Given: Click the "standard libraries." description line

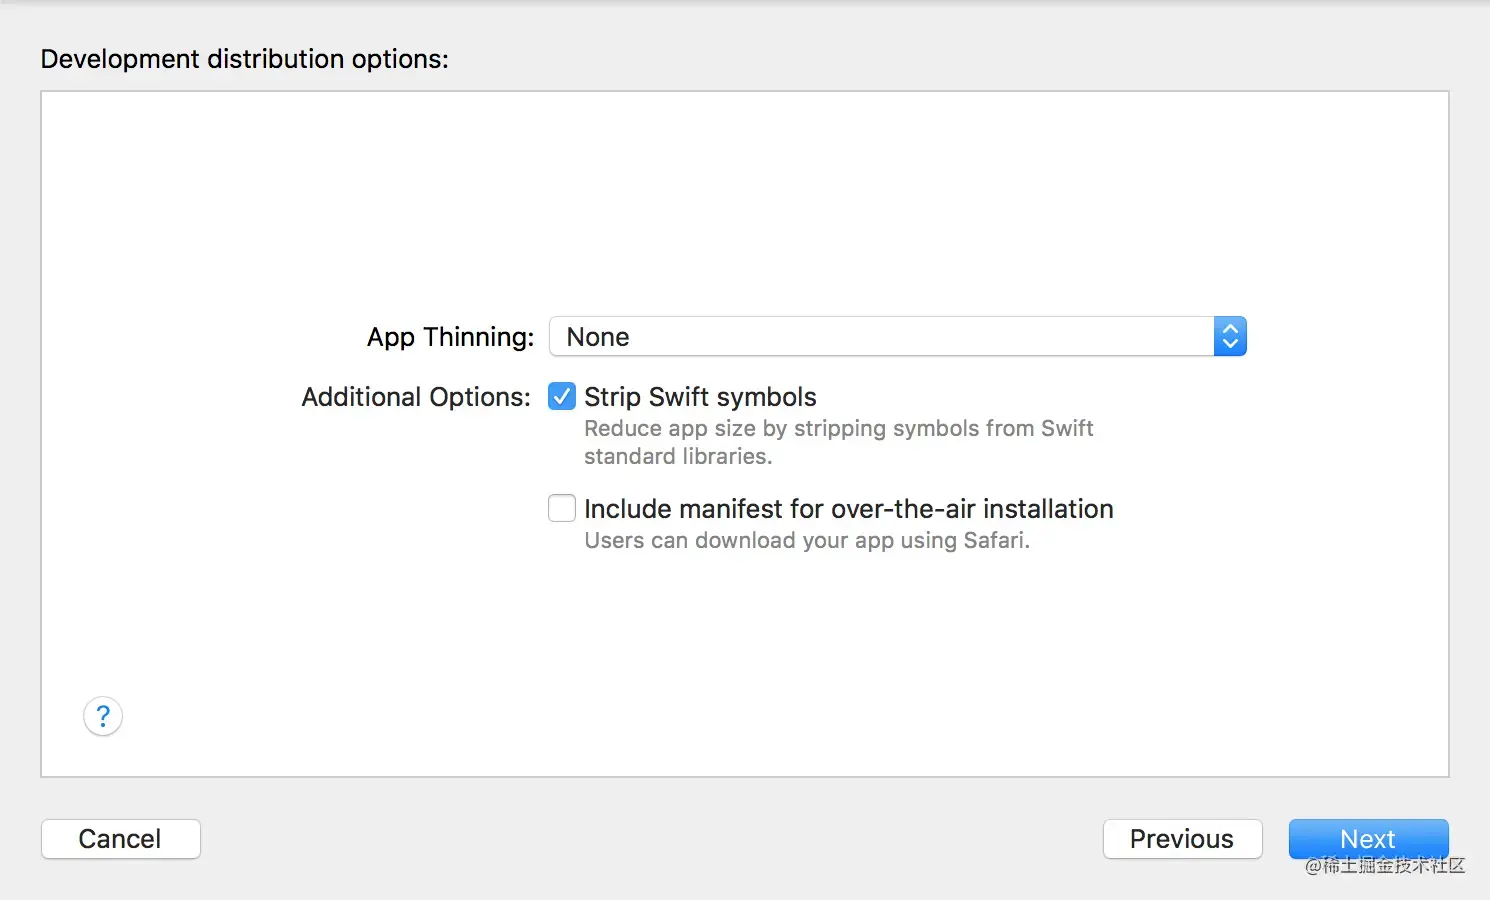Looking at the screenshot, I should (678, 456).
